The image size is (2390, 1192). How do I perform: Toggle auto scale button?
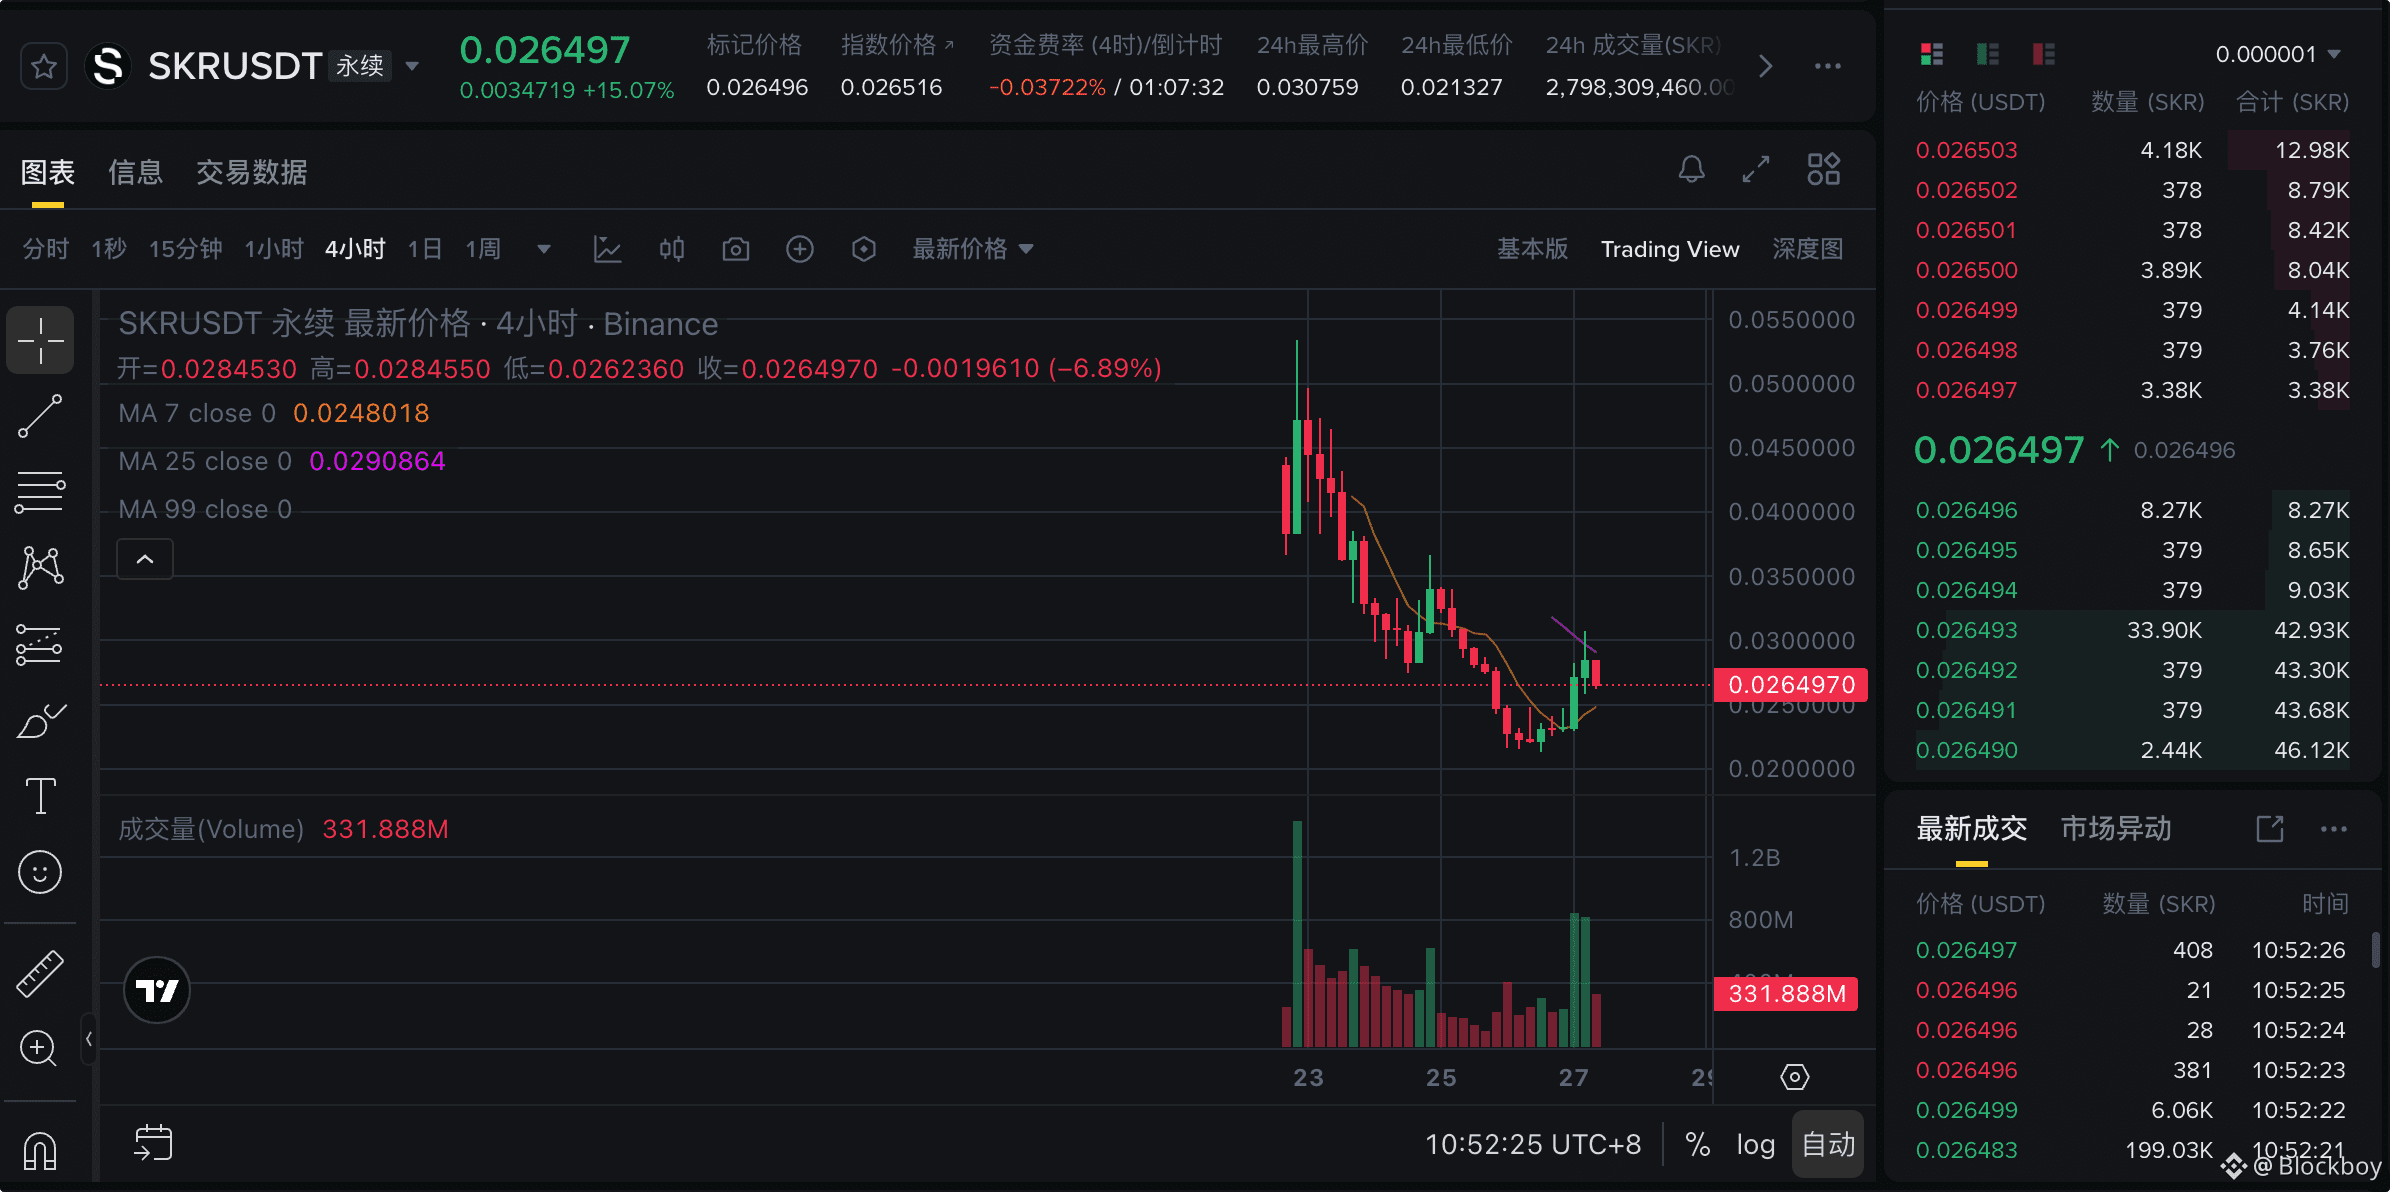(x=1828, y=1144)
